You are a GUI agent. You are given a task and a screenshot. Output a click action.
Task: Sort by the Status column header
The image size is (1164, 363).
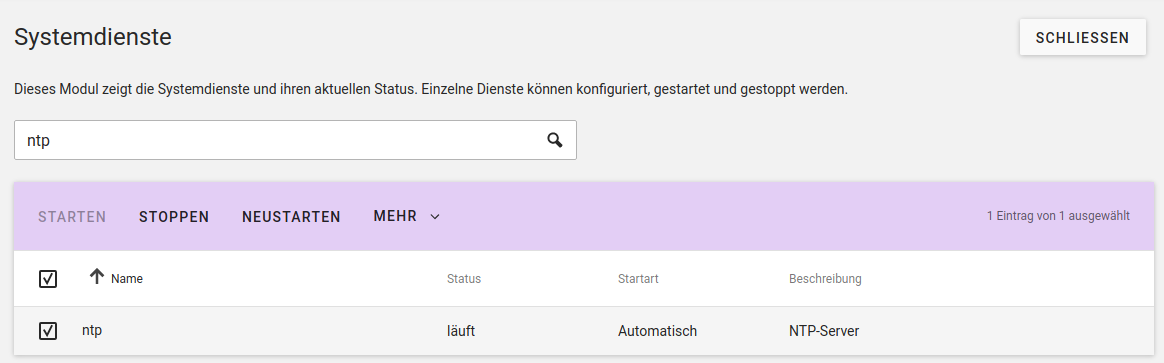[464, 279]
